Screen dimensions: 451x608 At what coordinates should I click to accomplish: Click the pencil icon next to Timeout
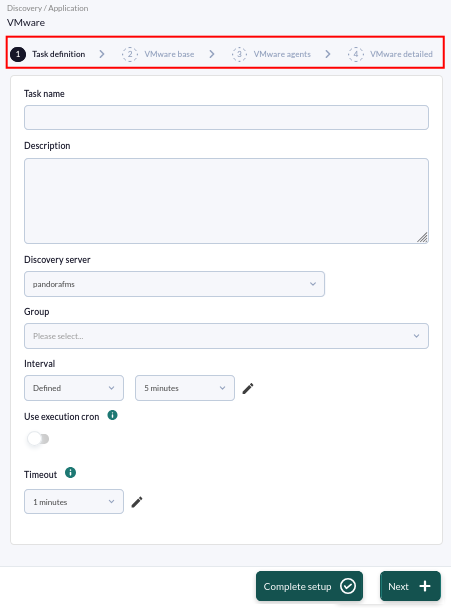click(x=137, y=502)
